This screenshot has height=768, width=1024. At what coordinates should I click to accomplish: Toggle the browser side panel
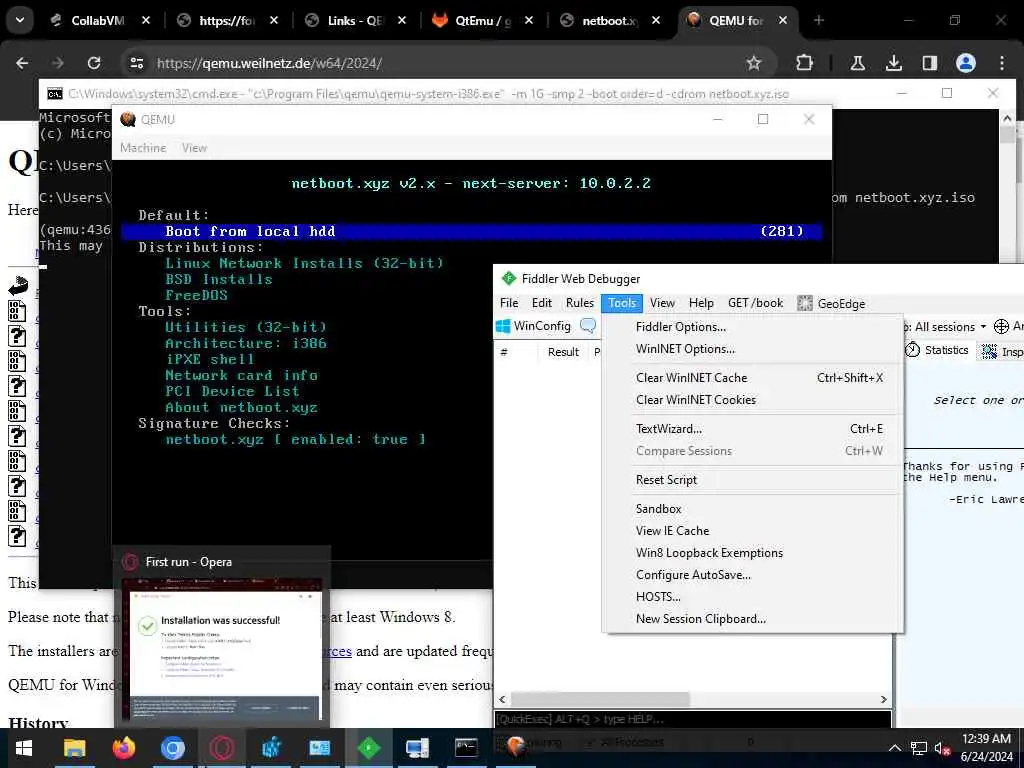(x=929, y=63)
